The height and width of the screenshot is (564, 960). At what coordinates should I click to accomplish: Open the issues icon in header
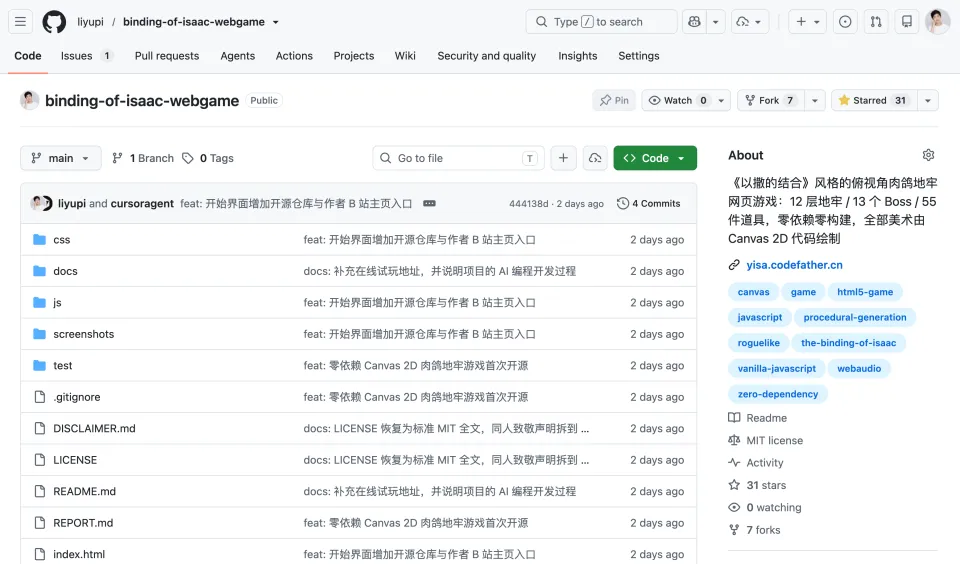click(845, 22)
